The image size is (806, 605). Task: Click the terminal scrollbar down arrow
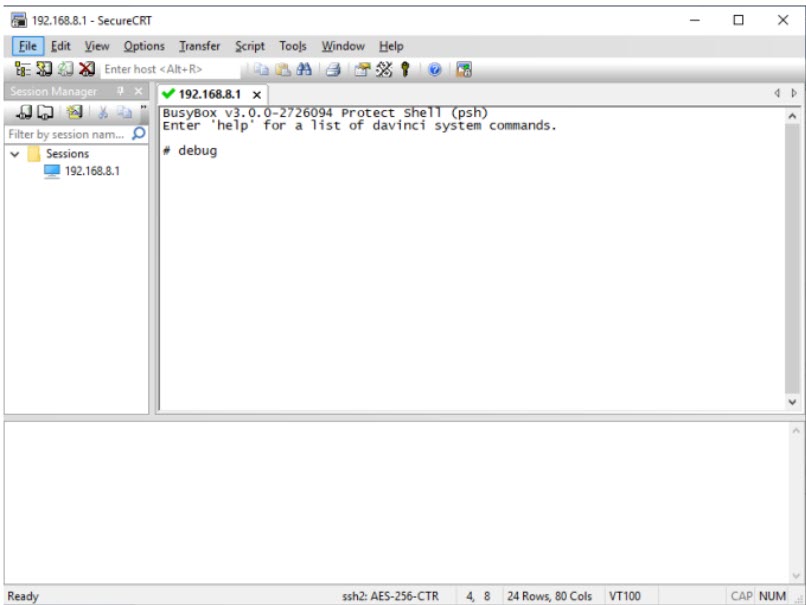pyautogui.click(x=793, y=401)
